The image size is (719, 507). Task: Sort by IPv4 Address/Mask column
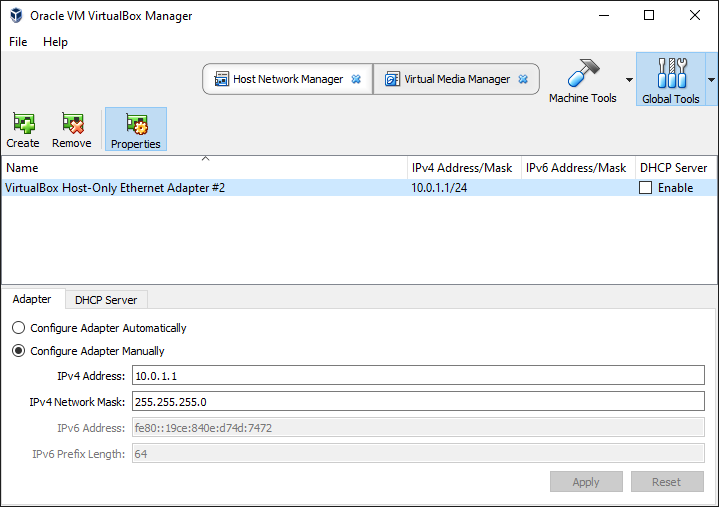pos(464,168)
